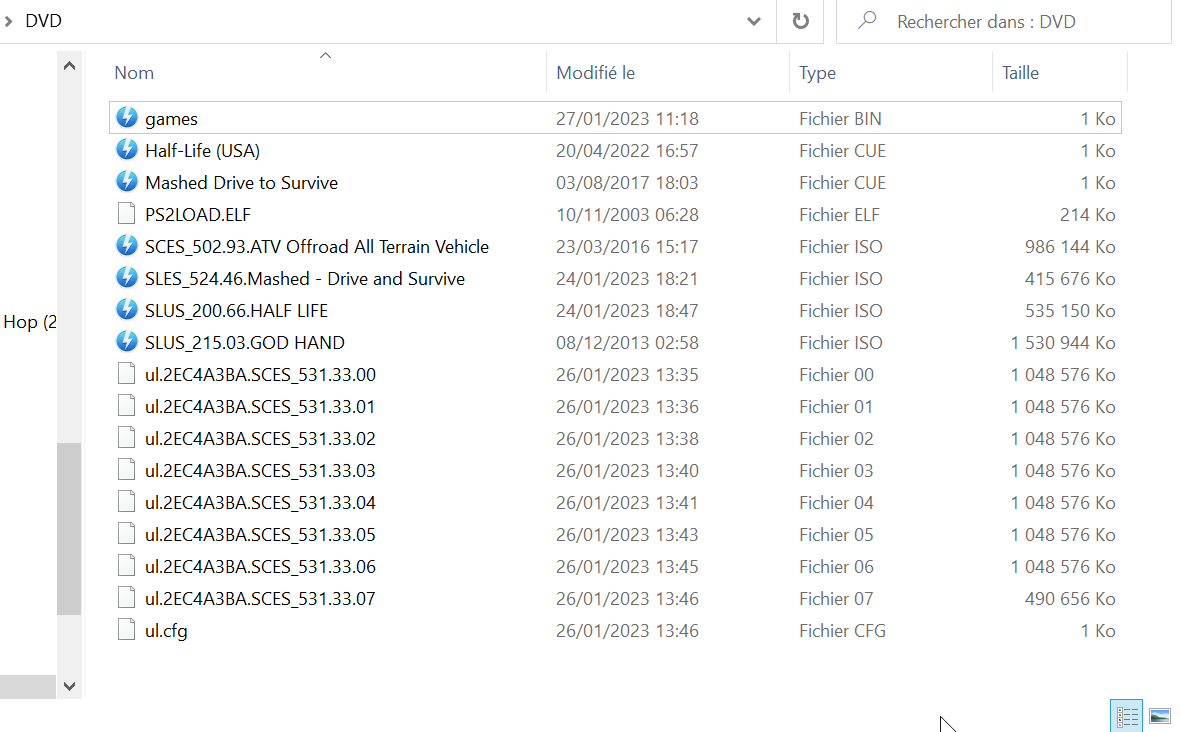The image size is (1181, 732).
Task: Expand the breadcrumb chevron before DVD
Action: click(x=8, y=21)
